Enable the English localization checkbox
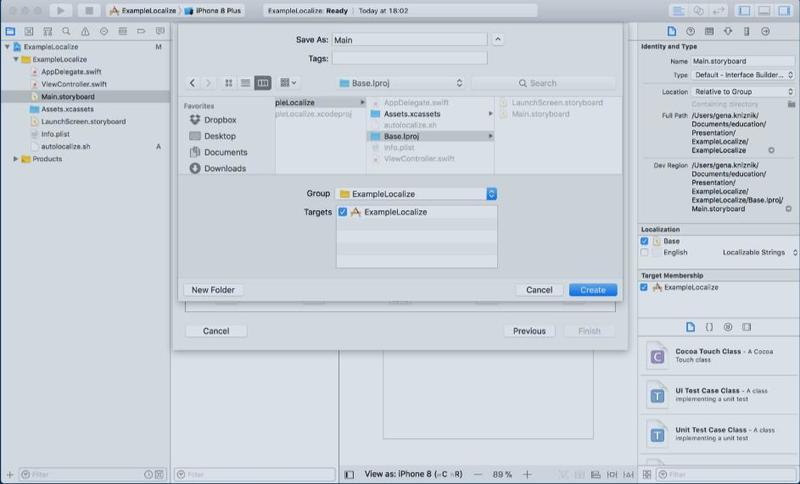Screen dimensions: 800x484 point(645,253)
